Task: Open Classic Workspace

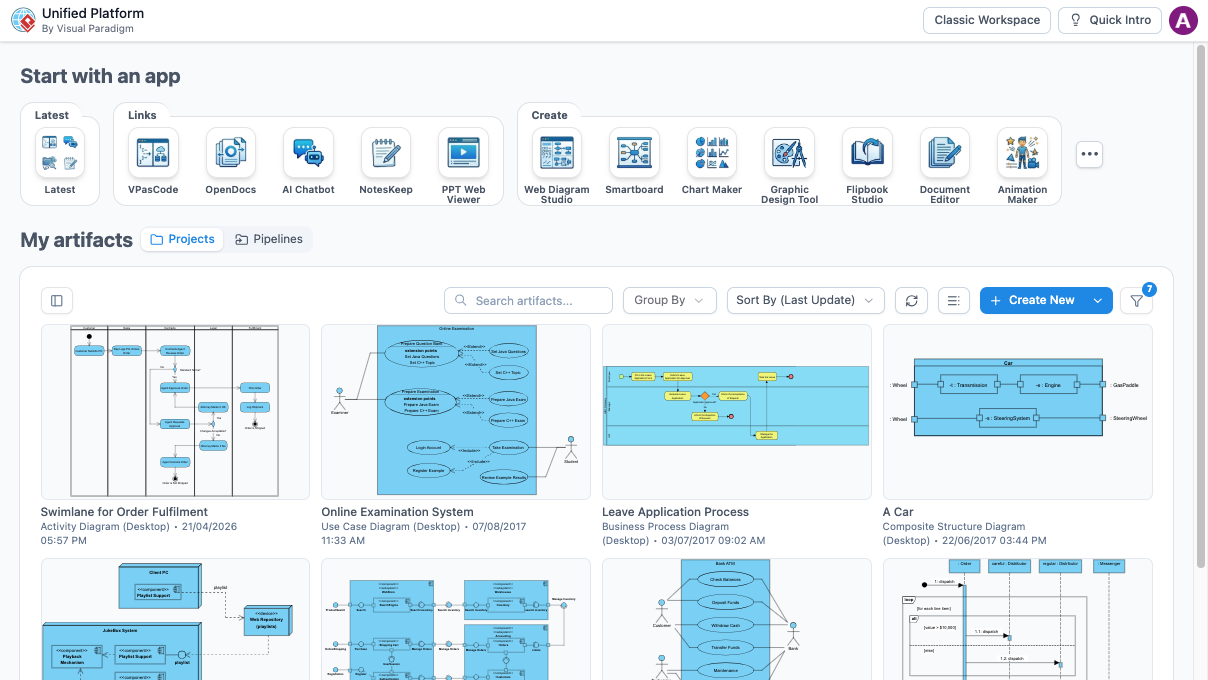Action: click(987, 20)
